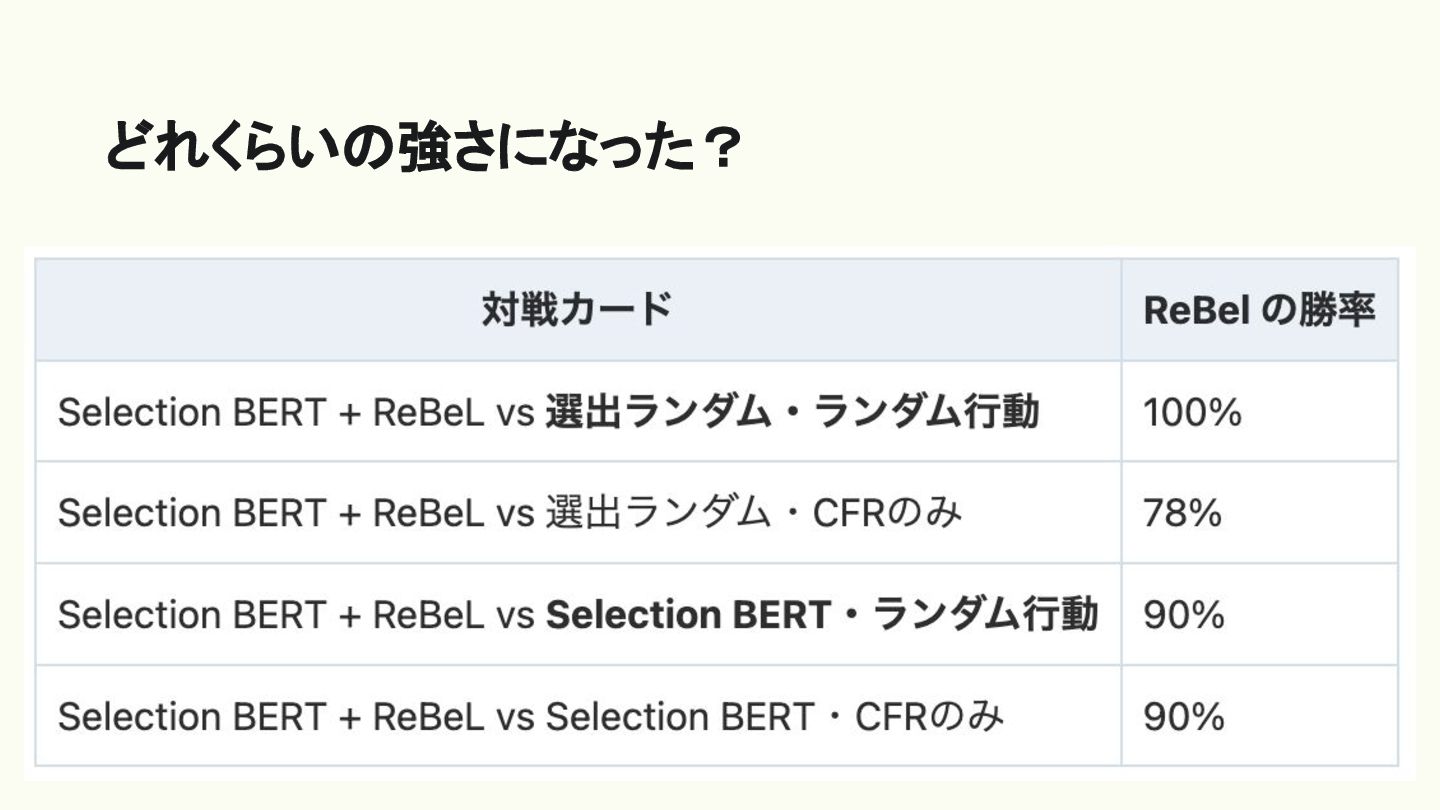Click "Selection BERT + ReBeL" in the 100% row
Screen dimensions: 1440x810
coord(270,412)
